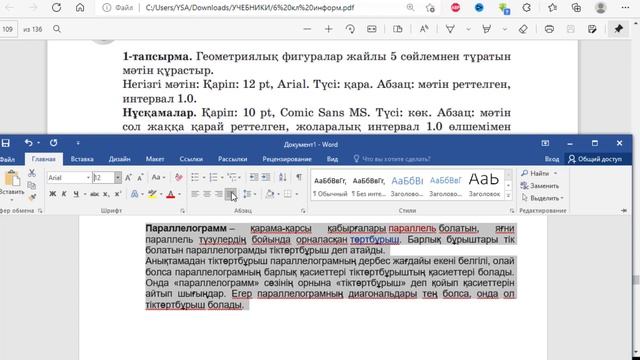Print the PDF in Edge toolbar
The image size is (640, 360).
click(549, 29)
